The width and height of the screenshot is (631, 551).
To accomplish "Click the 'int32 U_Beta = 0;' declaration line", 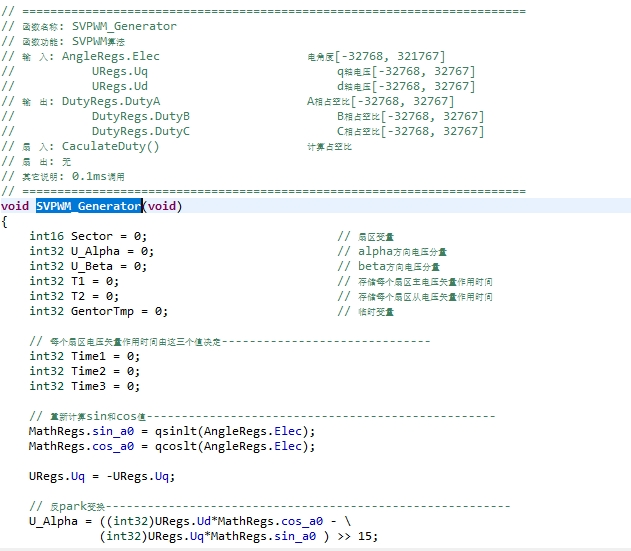I will 88,266.
